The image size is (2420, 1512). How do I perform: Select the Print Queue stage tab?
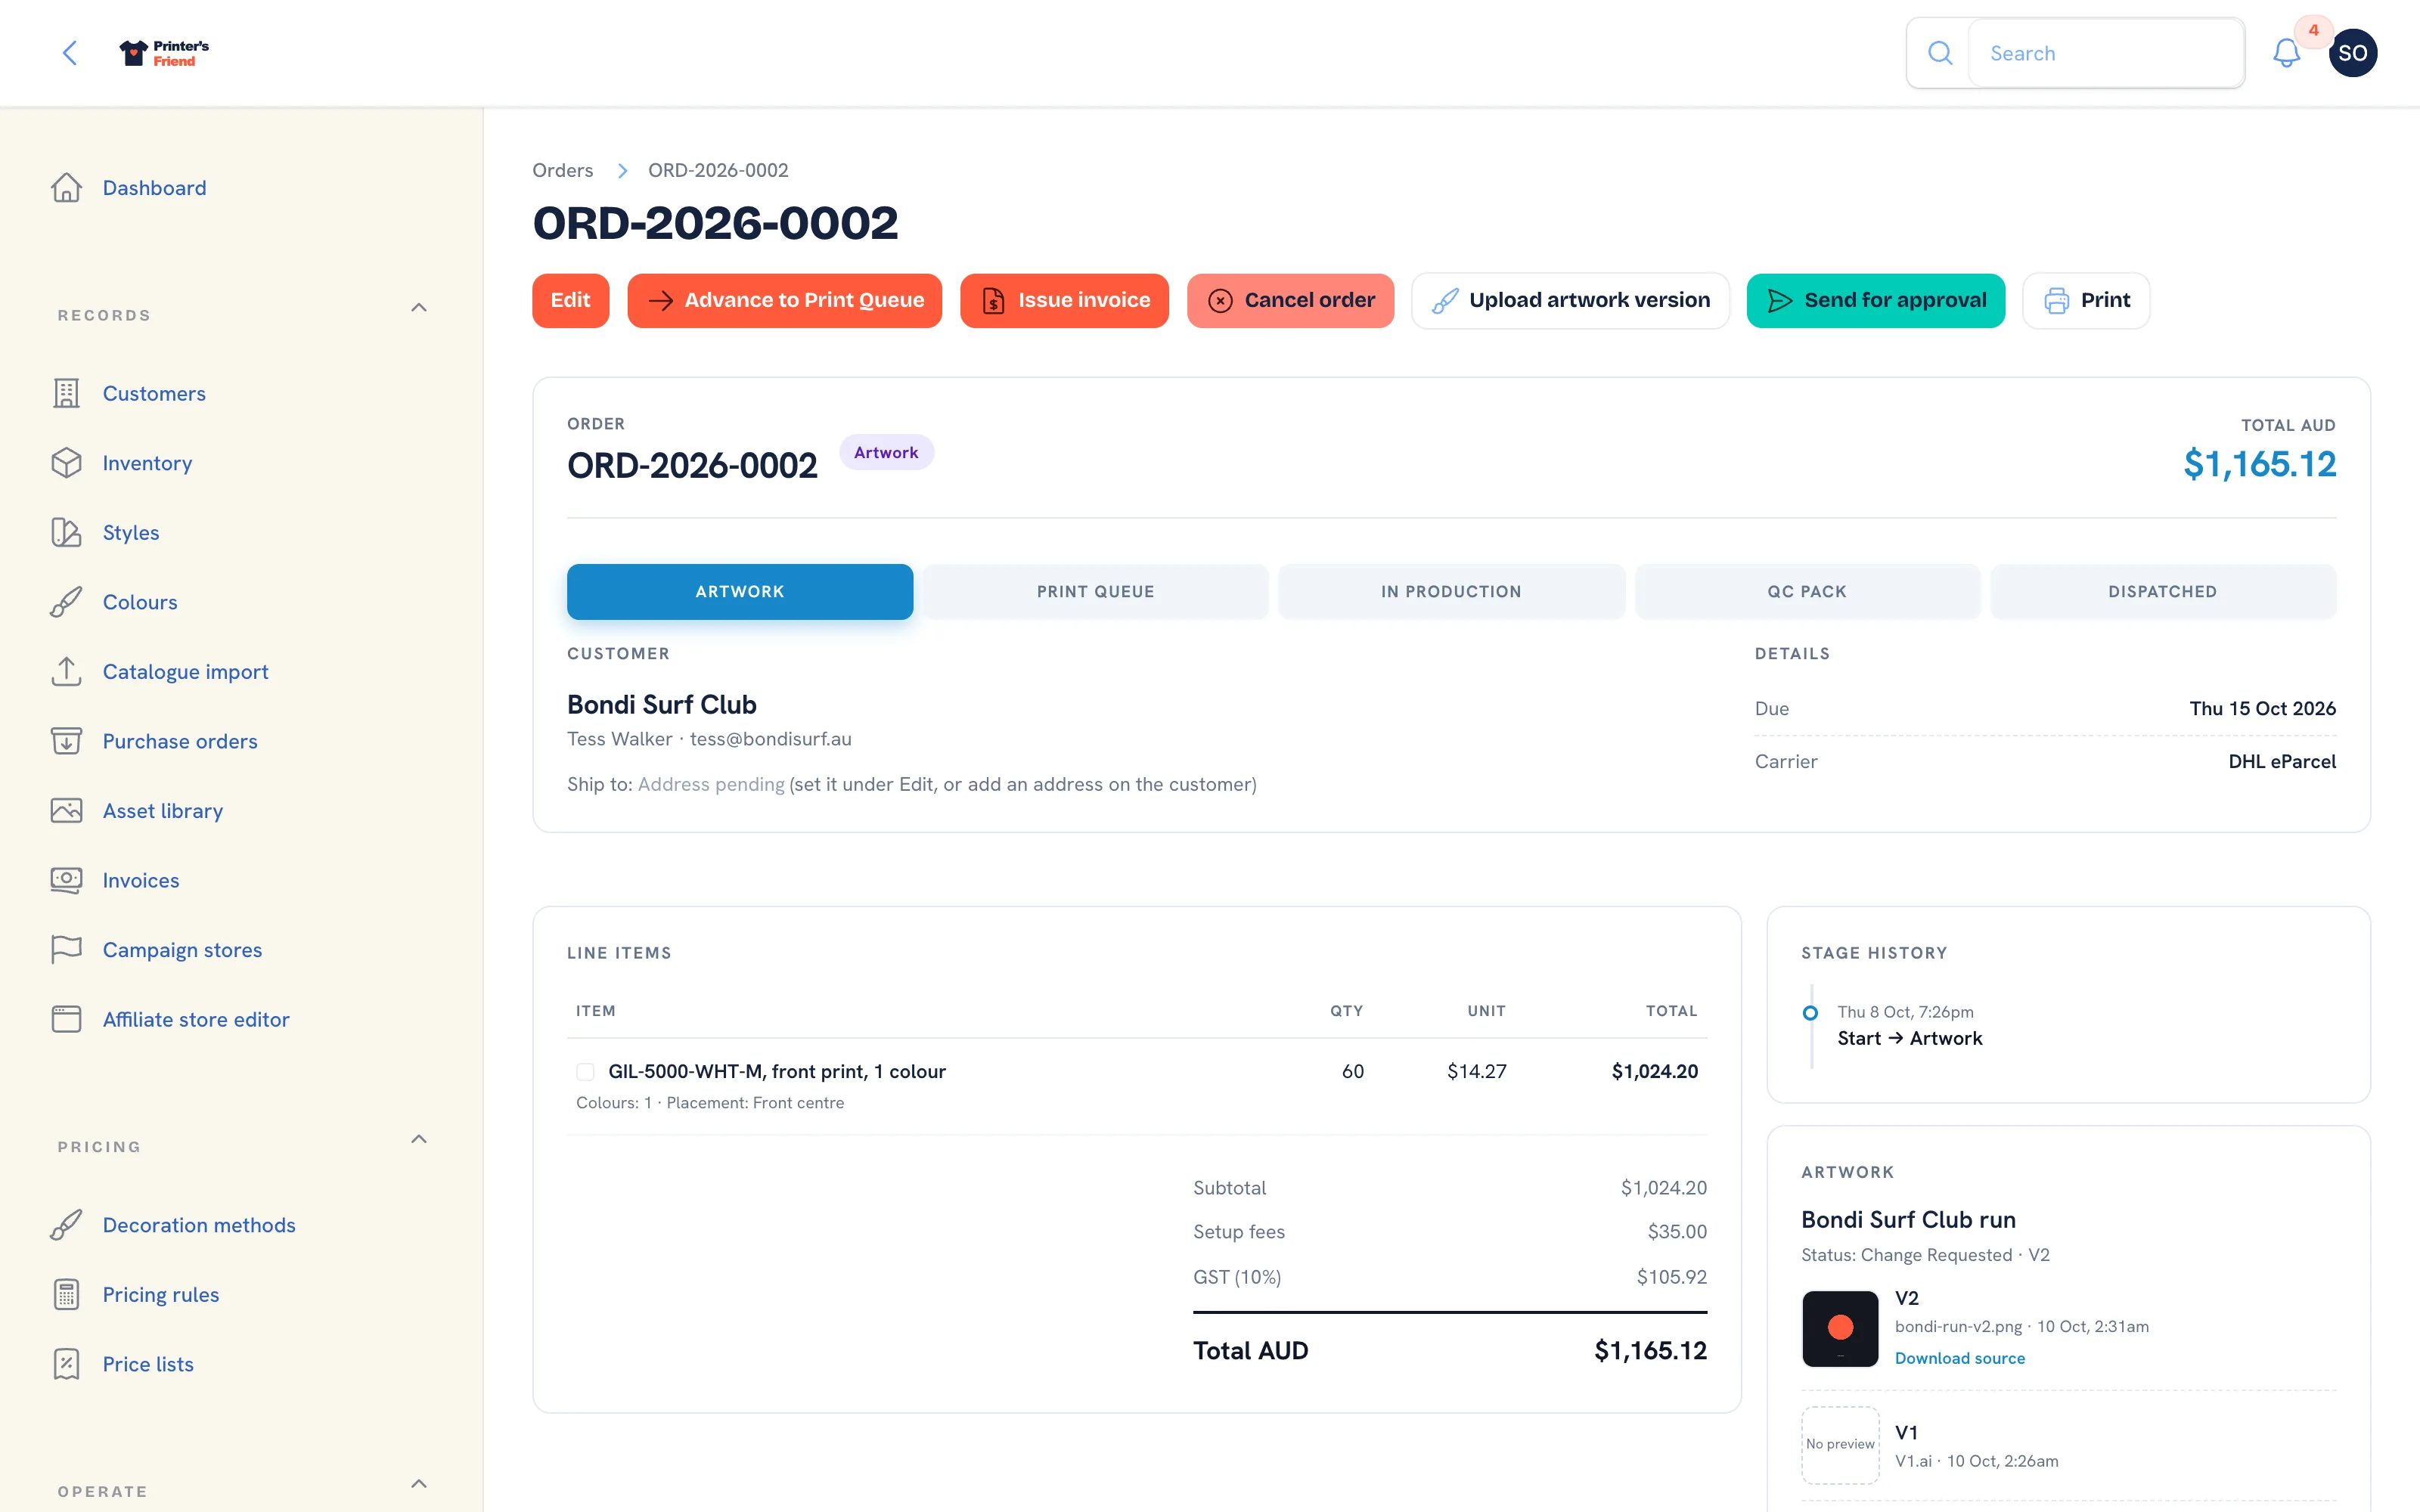coord(1095,592)
